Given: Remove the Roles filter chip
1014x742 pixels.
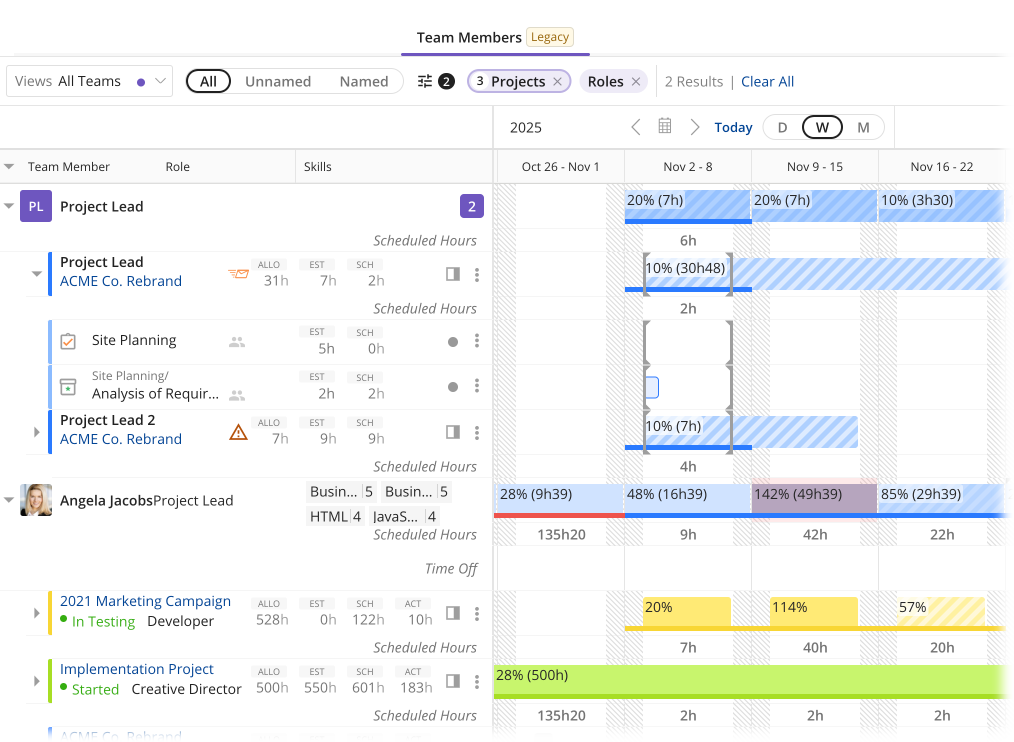Looking at the screenshot, I should tap(636, 82).
